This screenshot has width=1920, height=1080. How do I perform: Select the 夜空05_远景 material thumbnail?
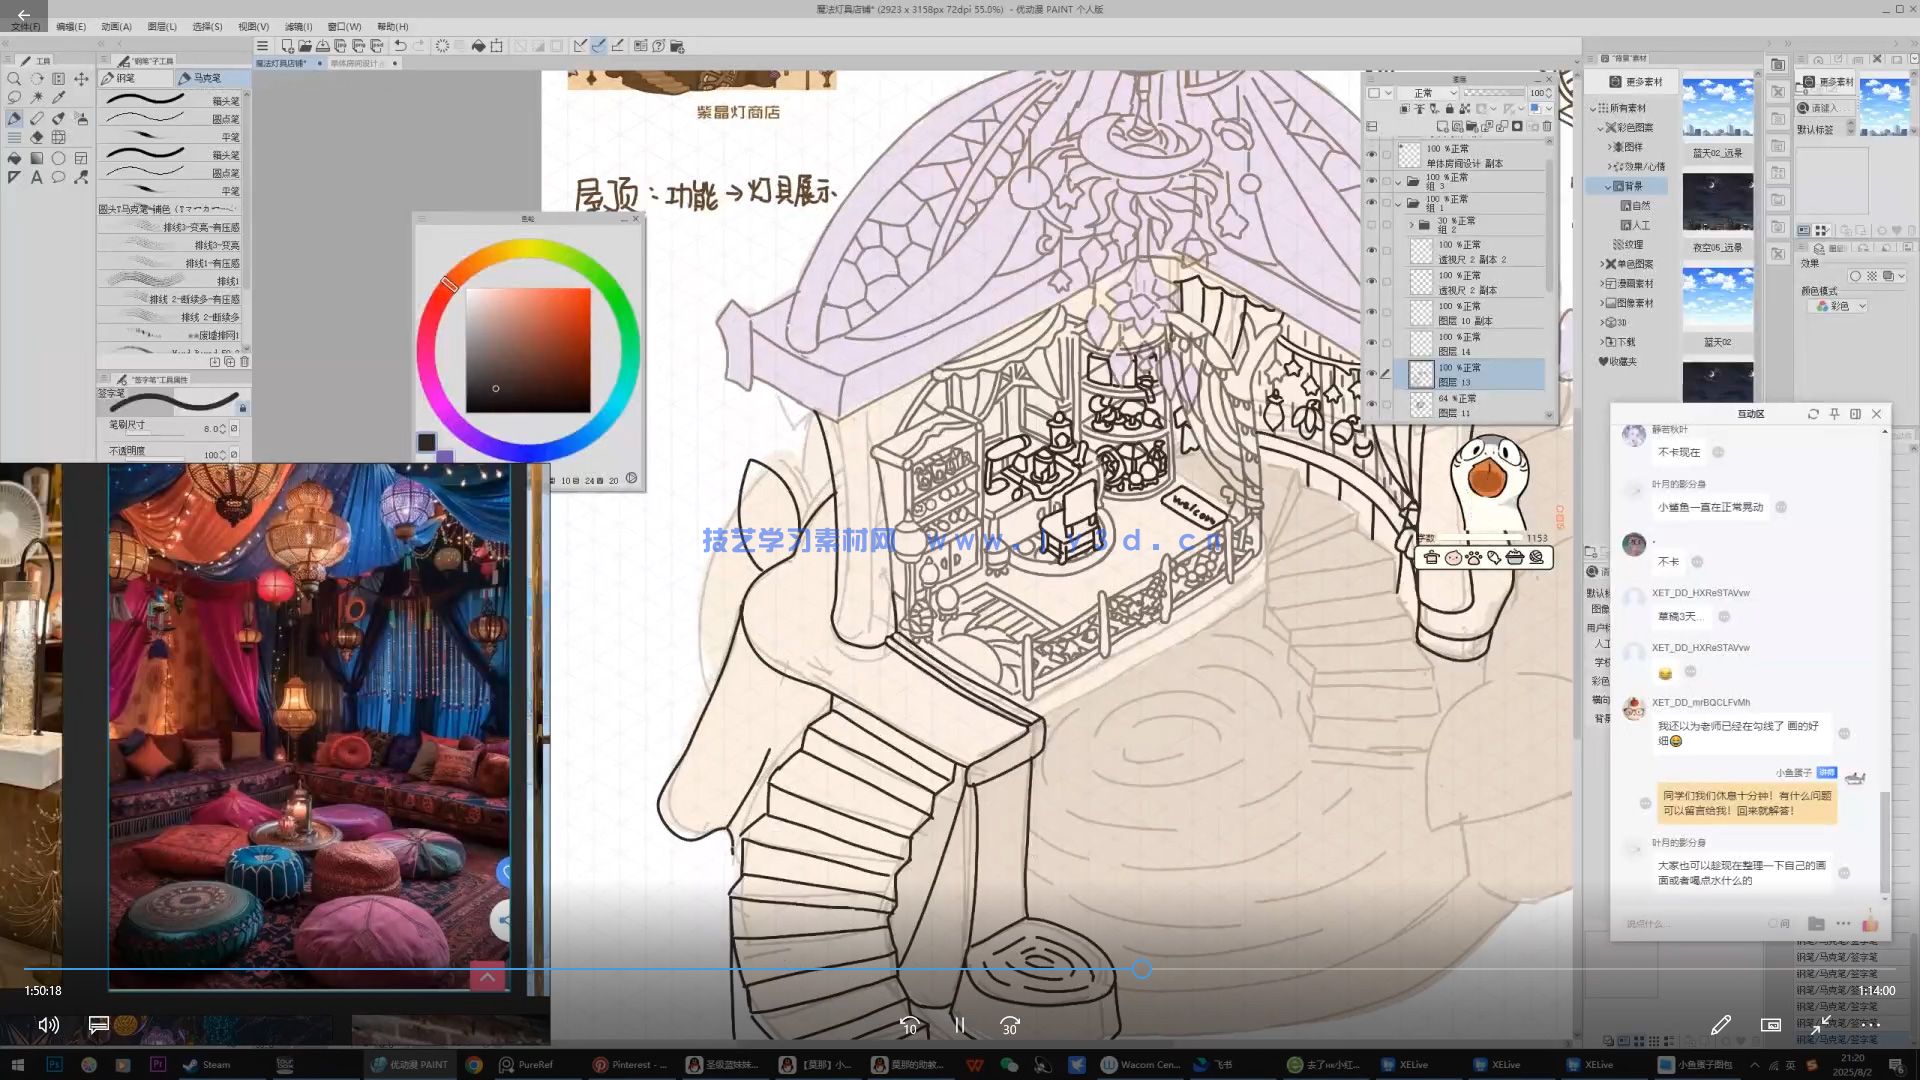pos(1717,203)
